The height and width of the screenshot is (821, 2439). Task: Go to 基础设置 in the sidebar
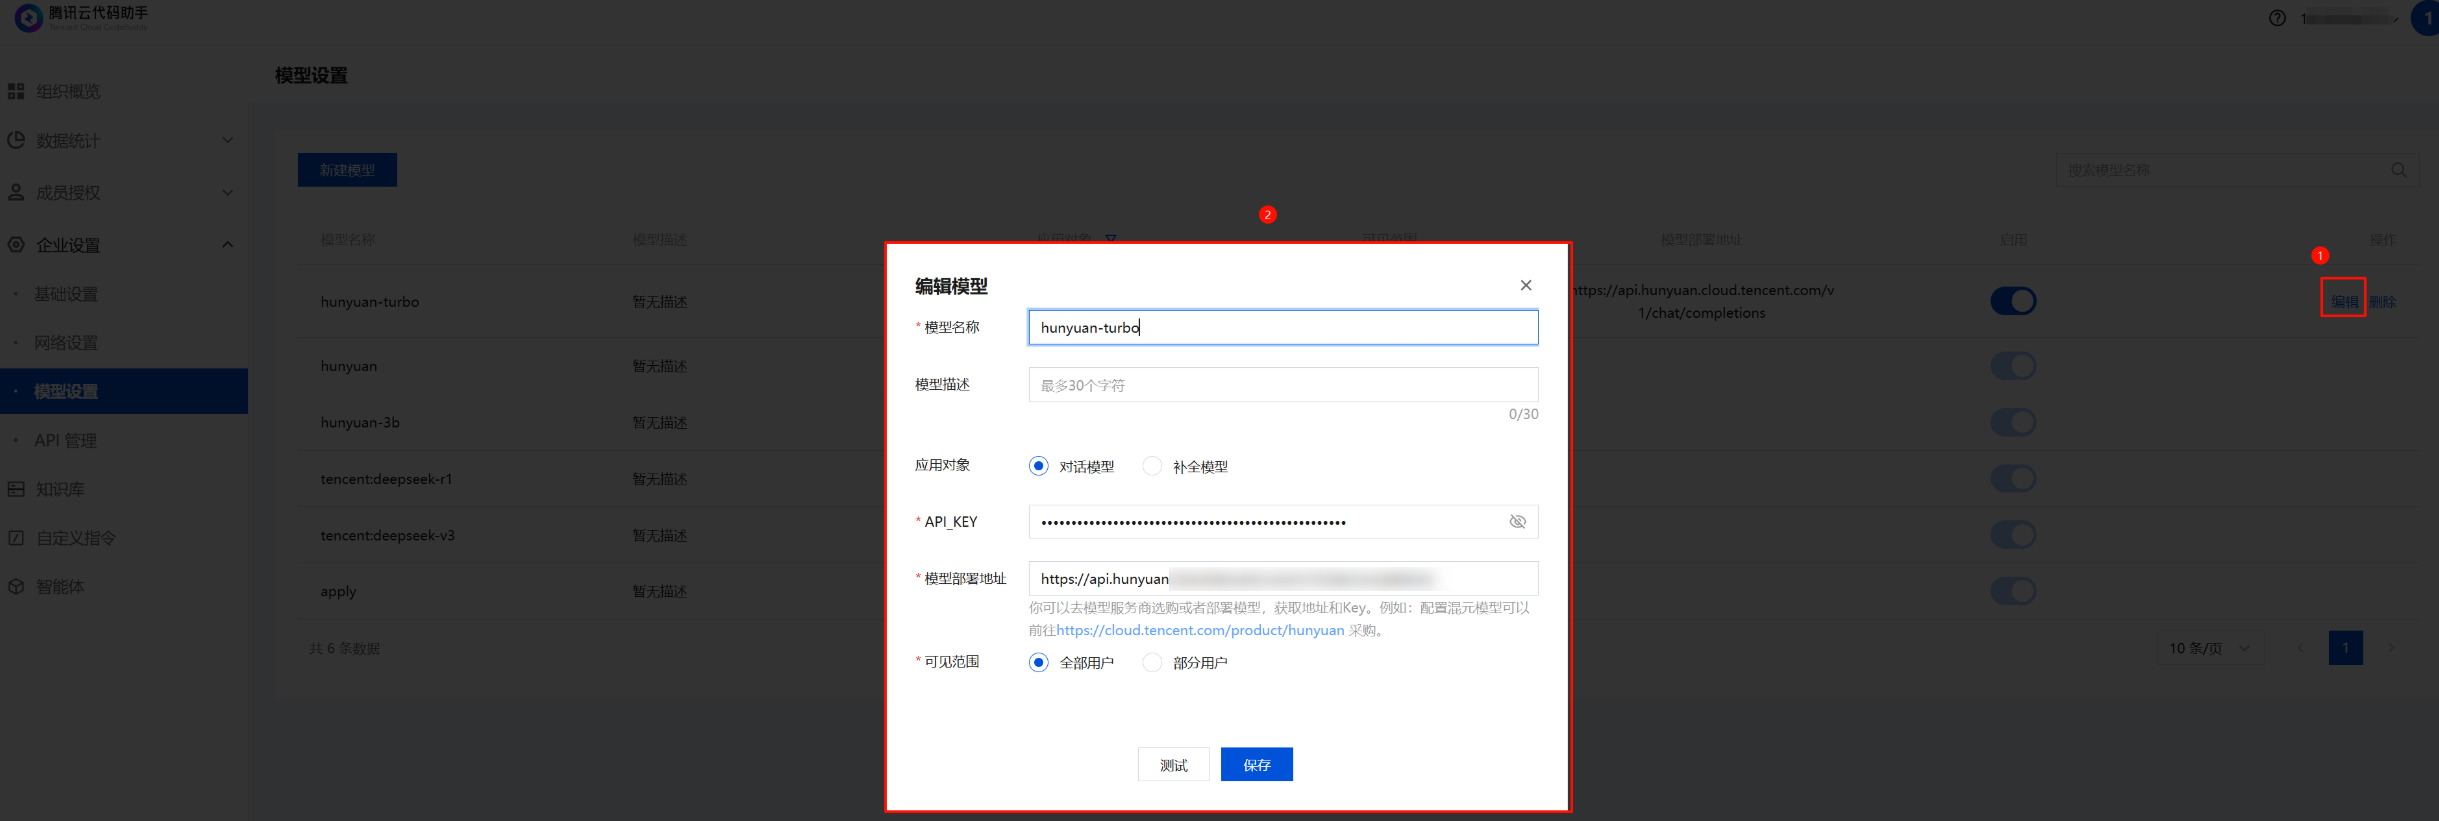click(66, 294)
